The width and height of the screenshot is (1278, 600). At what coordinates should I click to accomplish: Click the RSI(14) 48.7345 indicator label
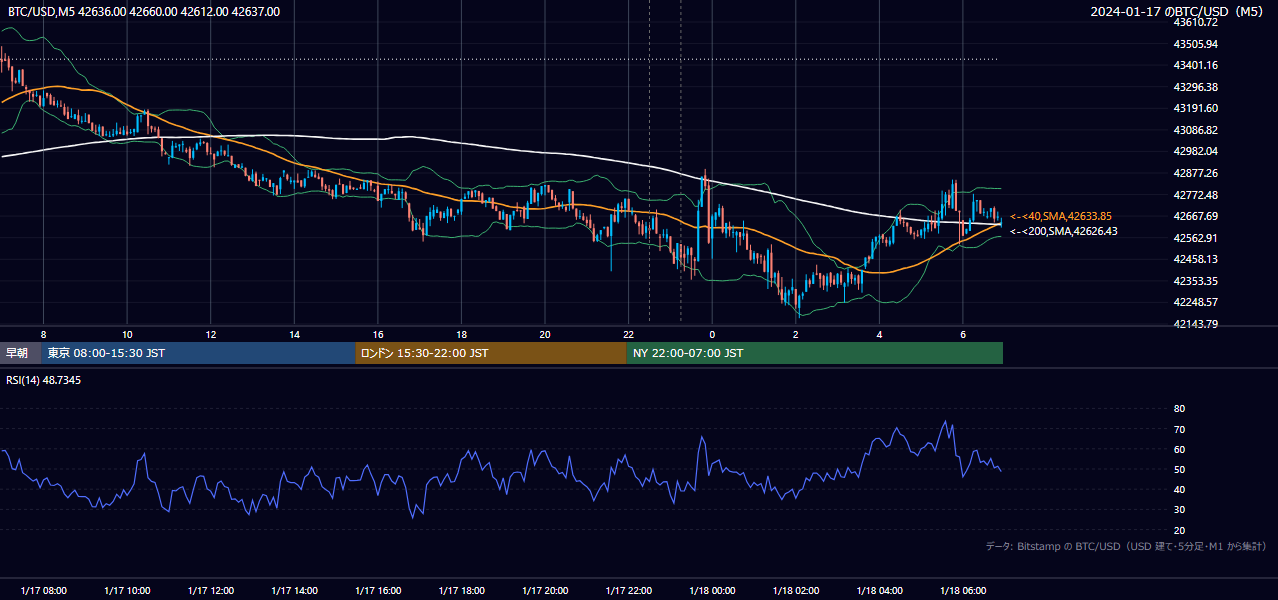click(44, 380)
